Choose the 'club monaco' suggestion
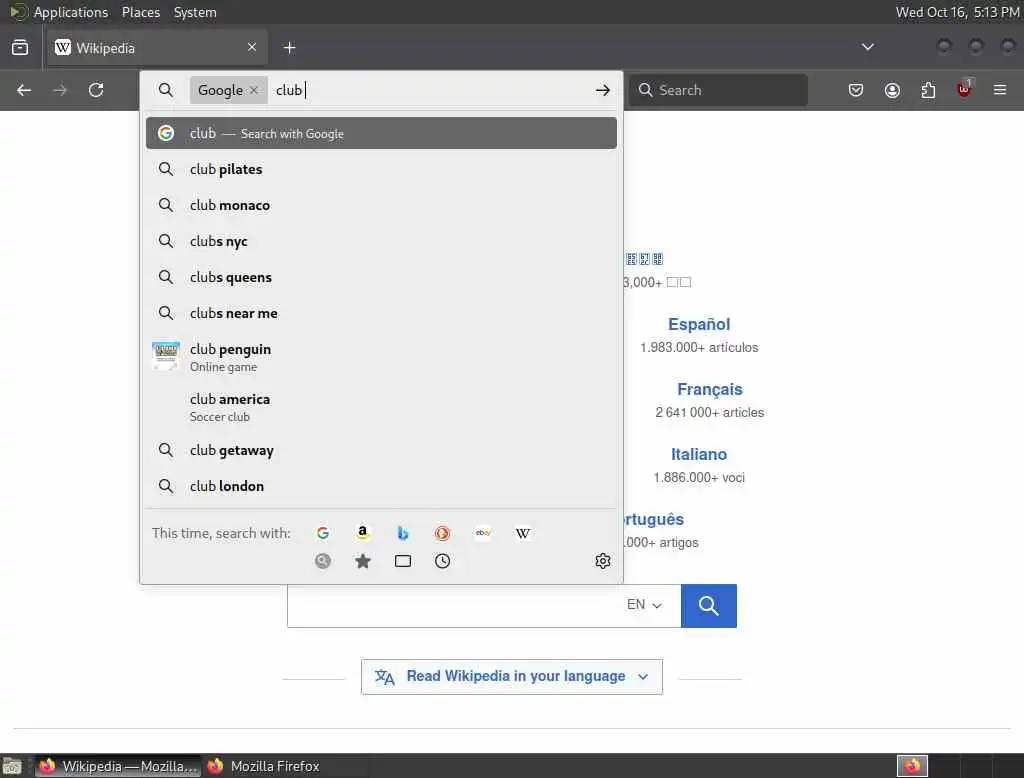Viewport: 1024px width, 778px height. pyautogui.click(x=381, y=205)
